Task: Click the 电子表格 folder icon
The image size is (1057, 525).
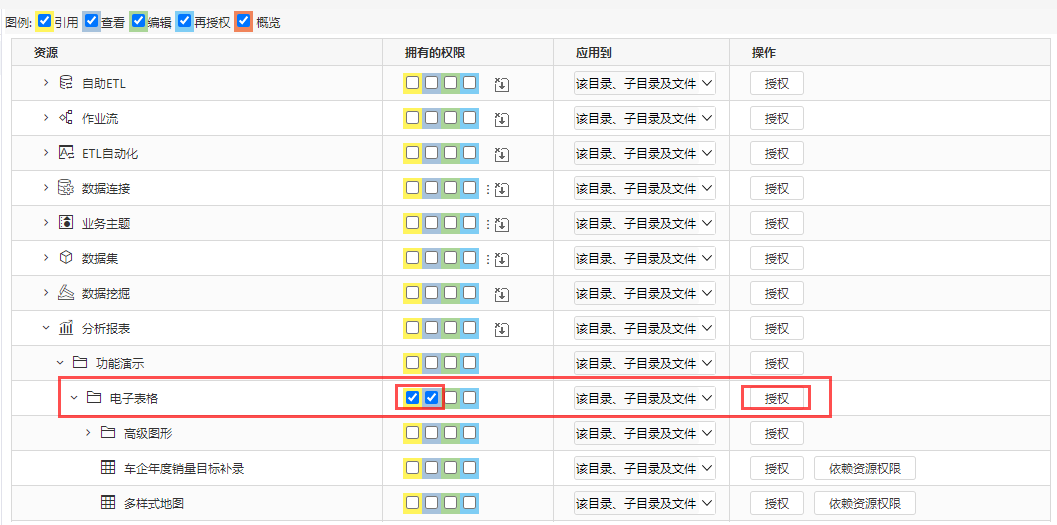Action: click(x=94, y=398)
